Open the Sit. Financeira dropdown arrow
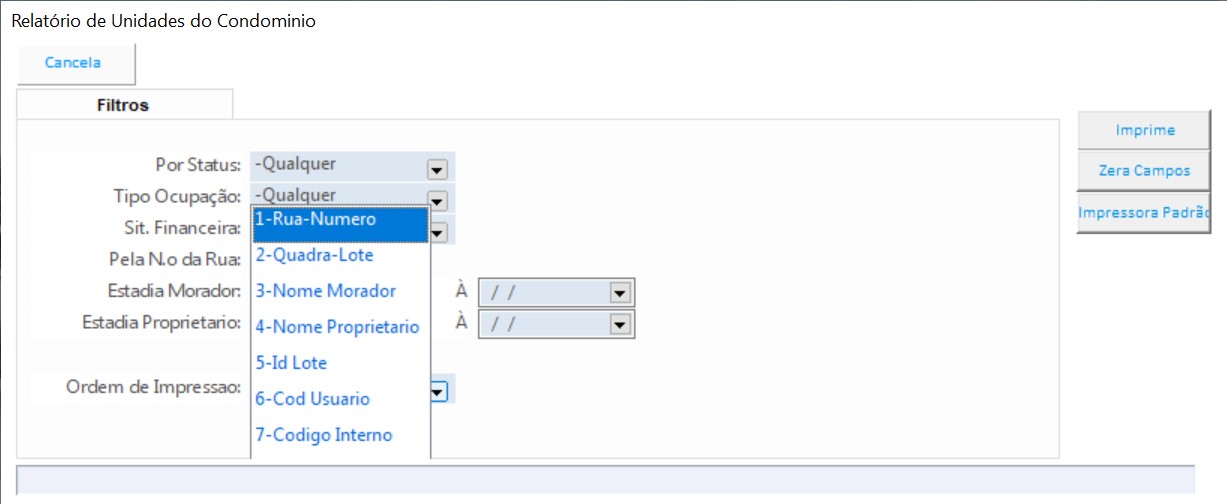This screenshot has width=1227, height=504. (437, 232)
